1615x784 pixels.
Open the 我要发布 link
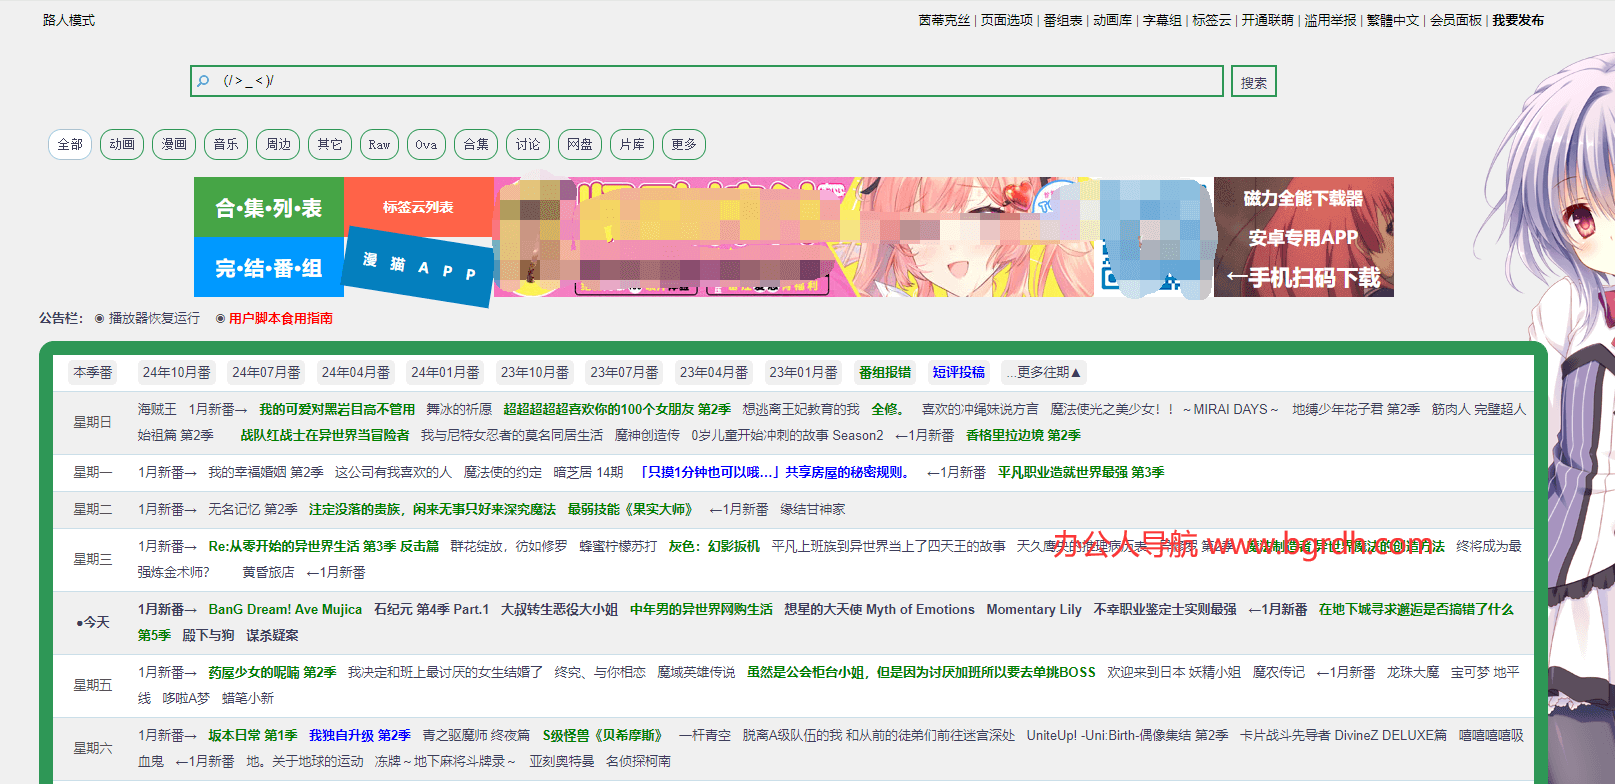tap(1517, 21)
